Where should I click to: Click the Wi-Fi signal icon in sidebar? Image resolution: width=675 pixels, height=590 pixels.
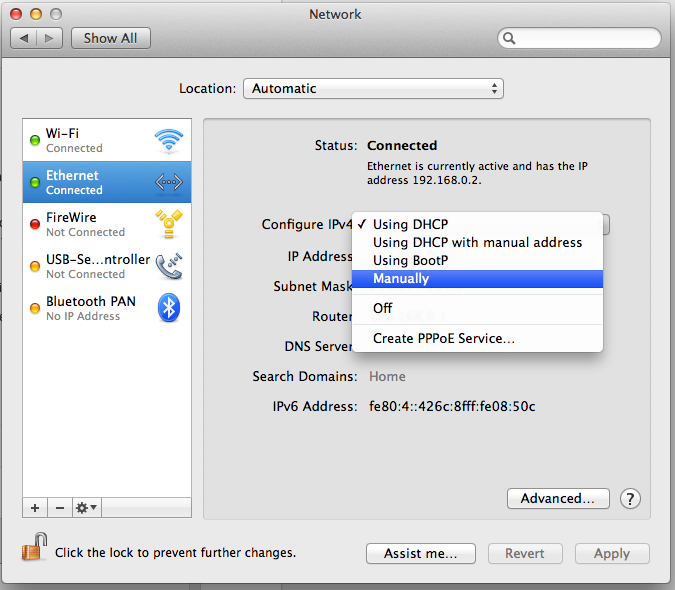click(x=169, y=140)
